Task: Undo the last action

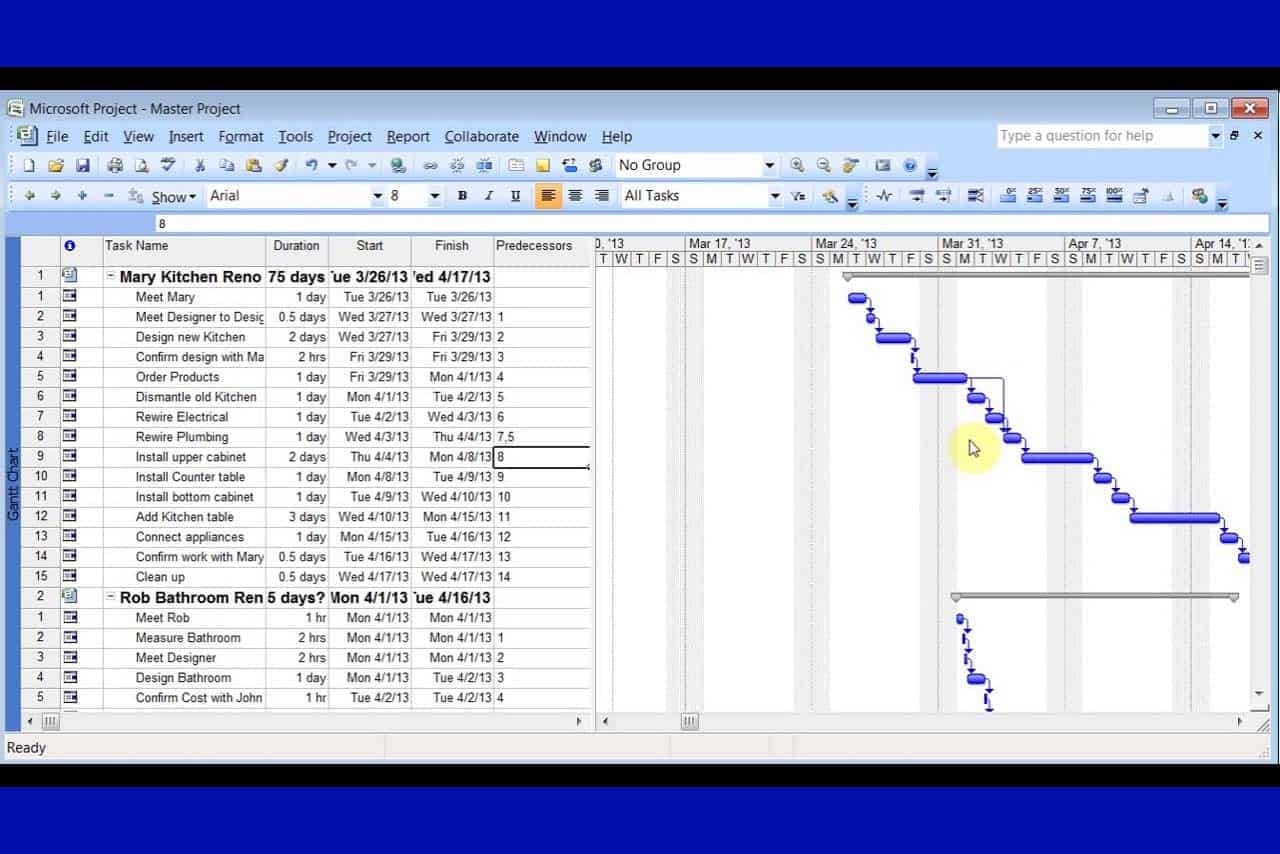Action: 312,166
